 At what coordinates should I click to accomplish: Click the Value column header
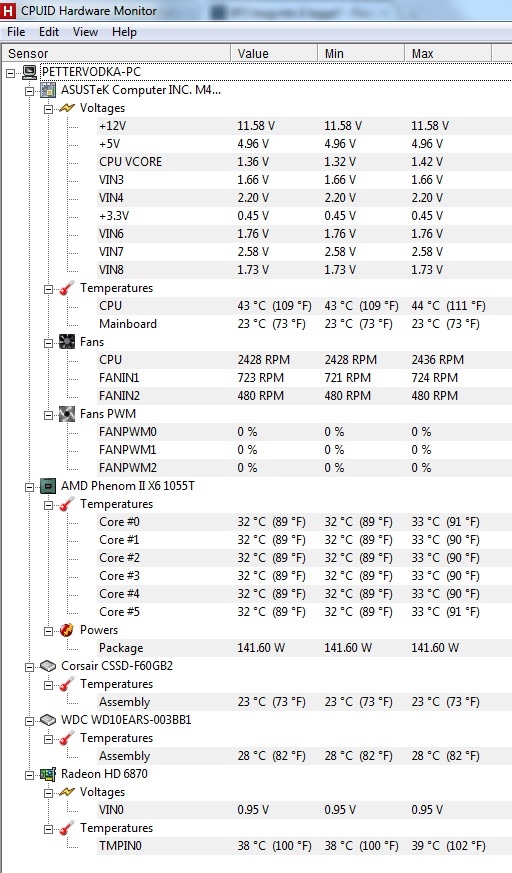tap(273, 53)
